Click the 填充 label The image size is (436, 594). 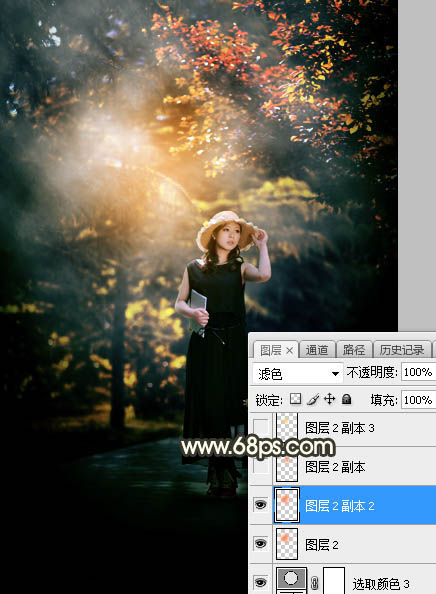tap(383, 400)
